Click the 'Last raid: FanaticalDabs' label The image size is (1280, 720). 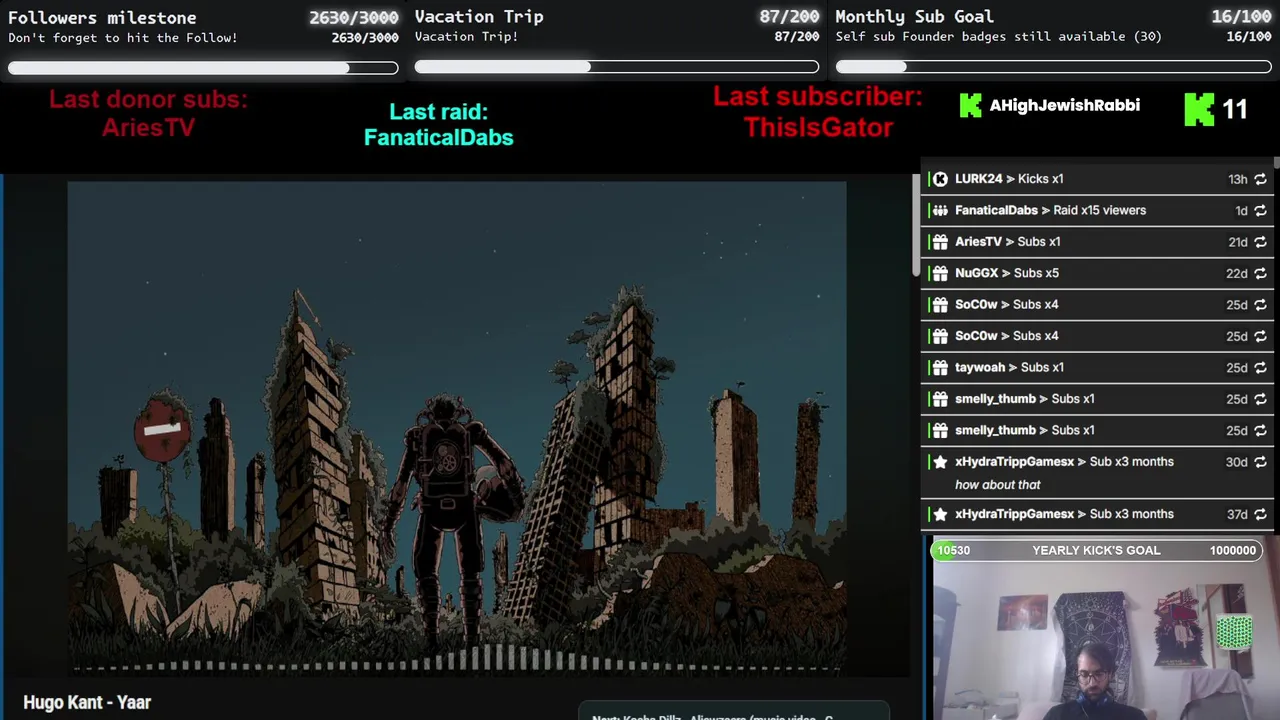pos(438,124)
